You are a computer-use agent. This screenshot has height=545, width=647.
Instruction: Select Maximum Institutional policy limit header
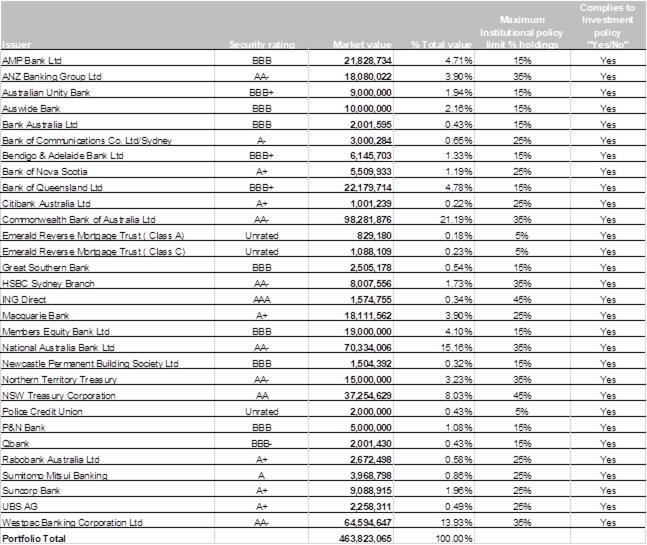[522, 32]
